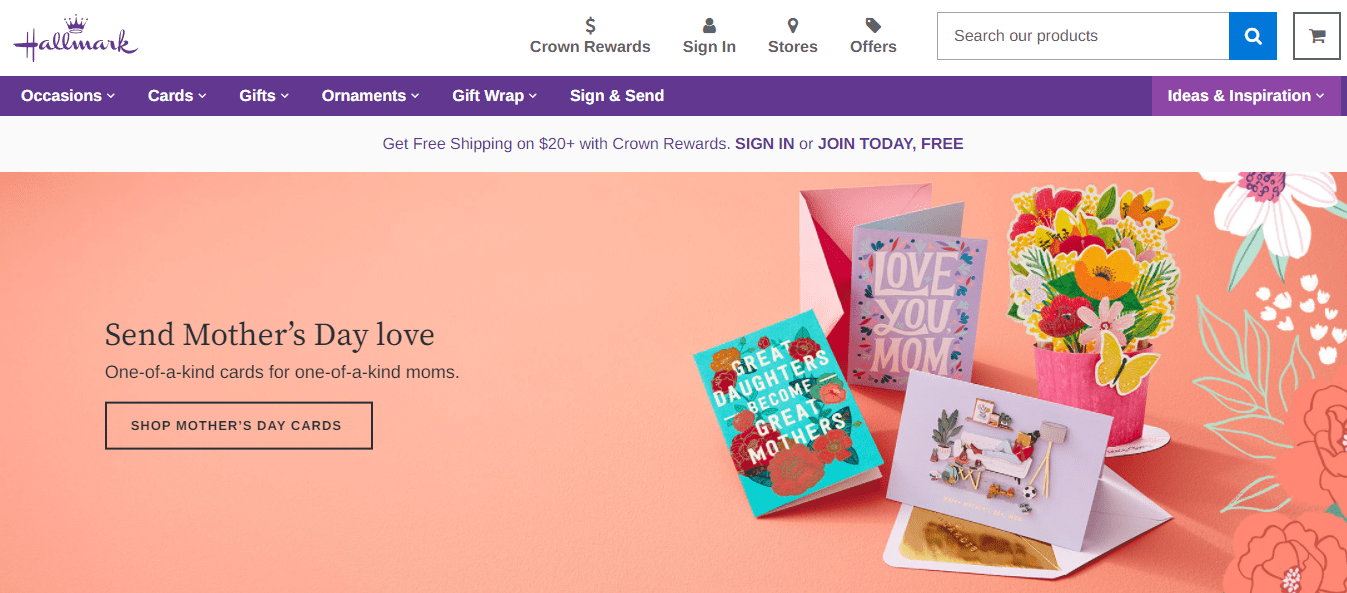Click the Hallmark crown logo
This screenshot has width=1347, height=593.
pos(76,38)
